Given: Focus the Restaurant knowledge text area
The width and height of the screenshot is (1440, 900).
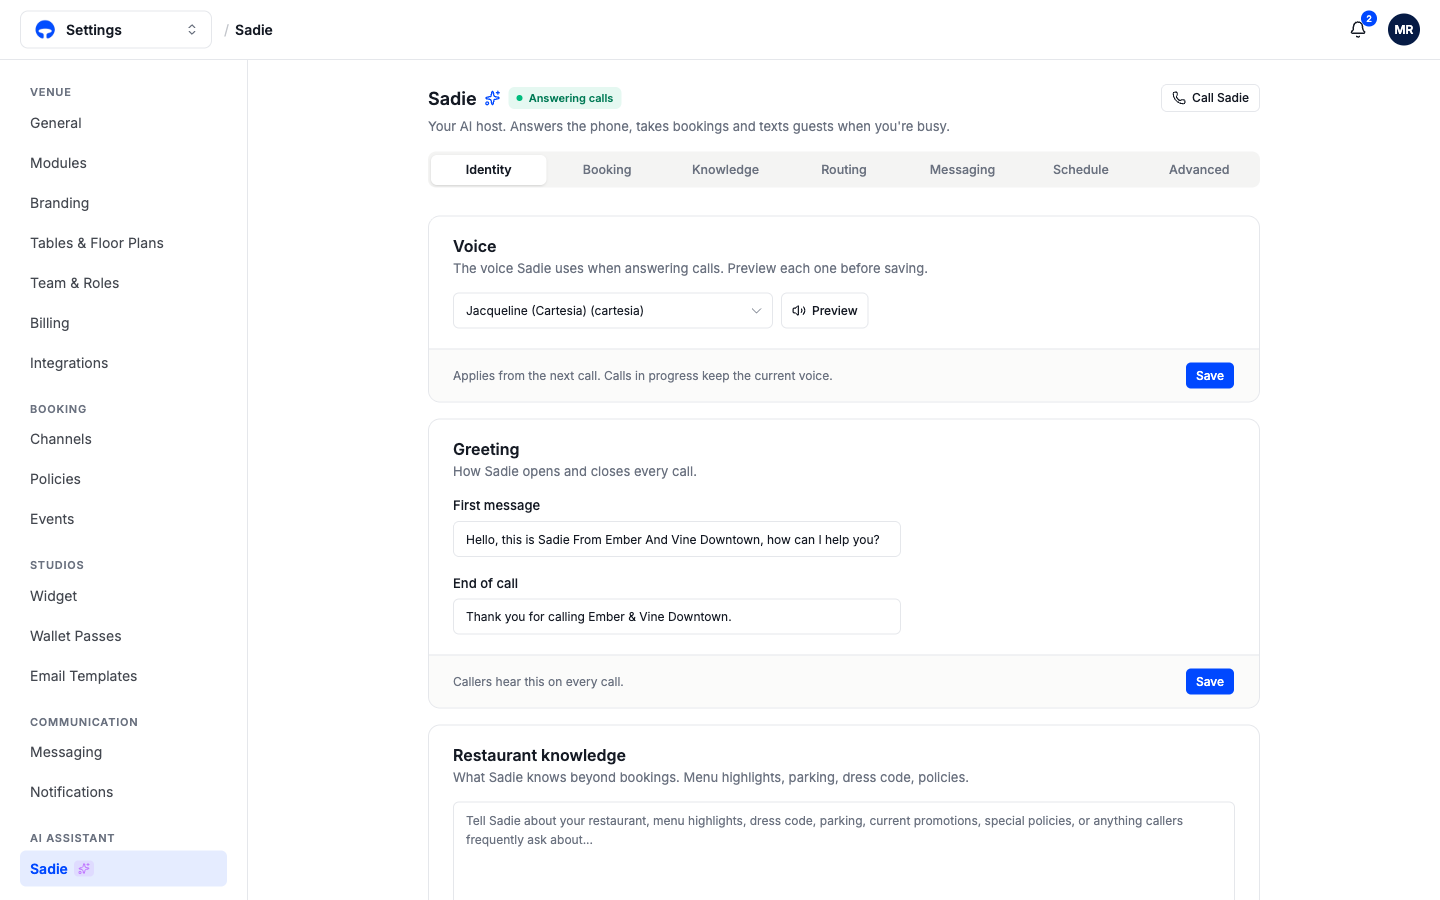Looking at the screenshot, I should (844, 850).
